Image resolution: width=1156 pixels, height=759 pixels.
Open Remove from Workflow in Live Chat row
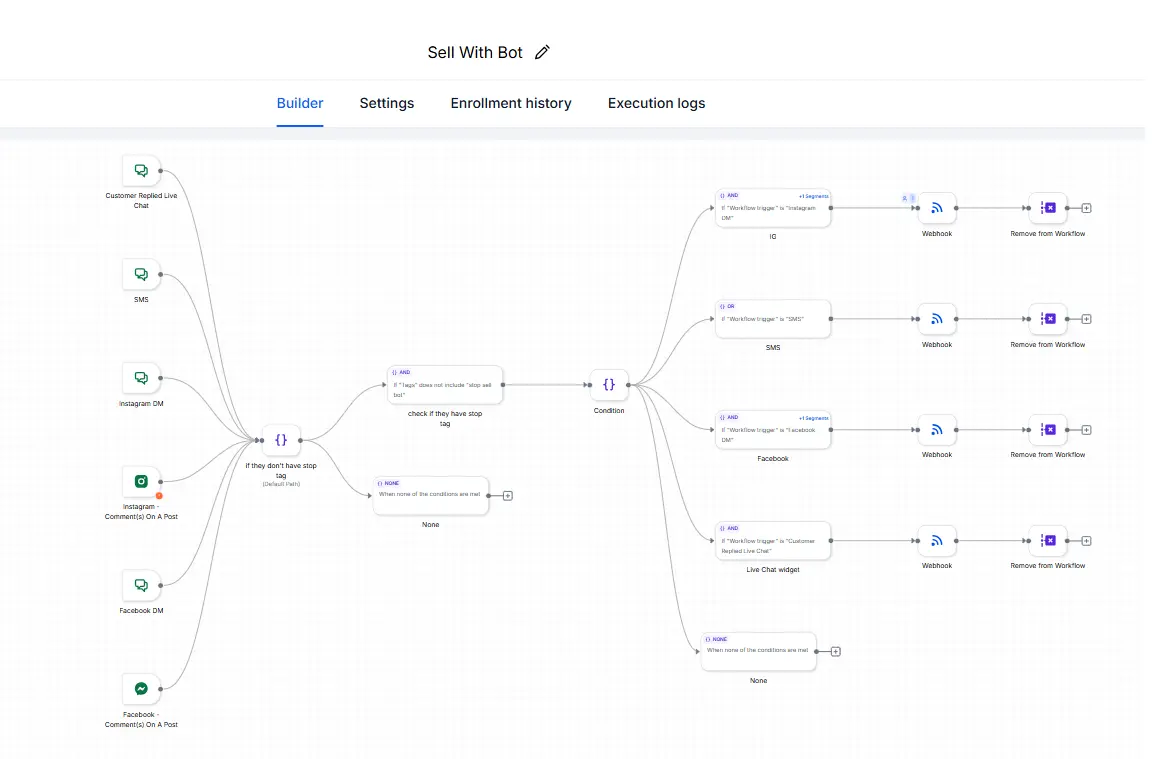[x=1048, y=541]
